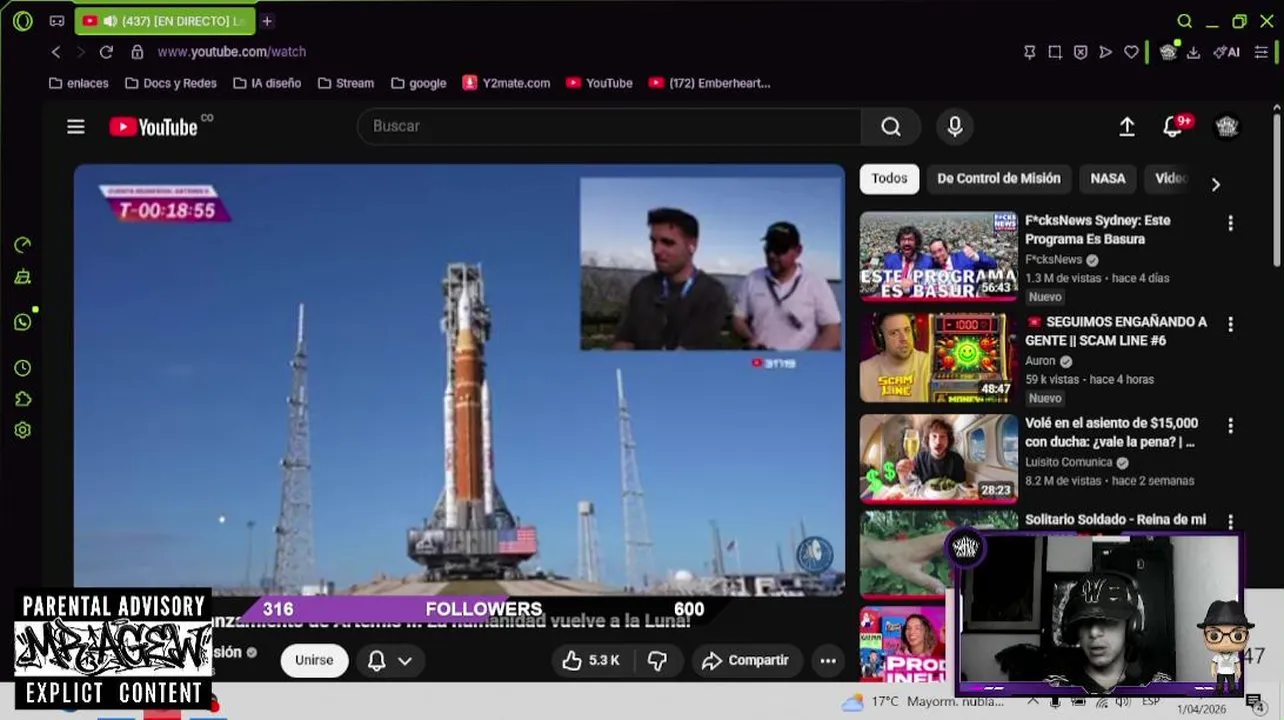The width and height of the screenshot is (1284, 720).
Task: Open F*cksNews Sydney video thumbnail
Action: tap(938, 256)
